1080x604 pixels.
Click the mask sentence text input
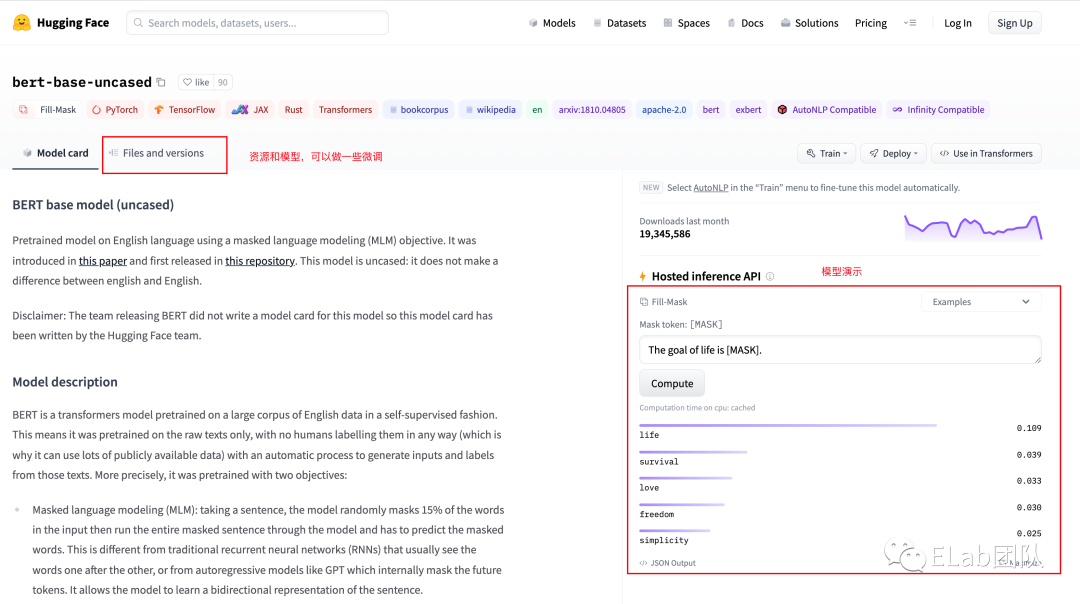tap(840, 350)
